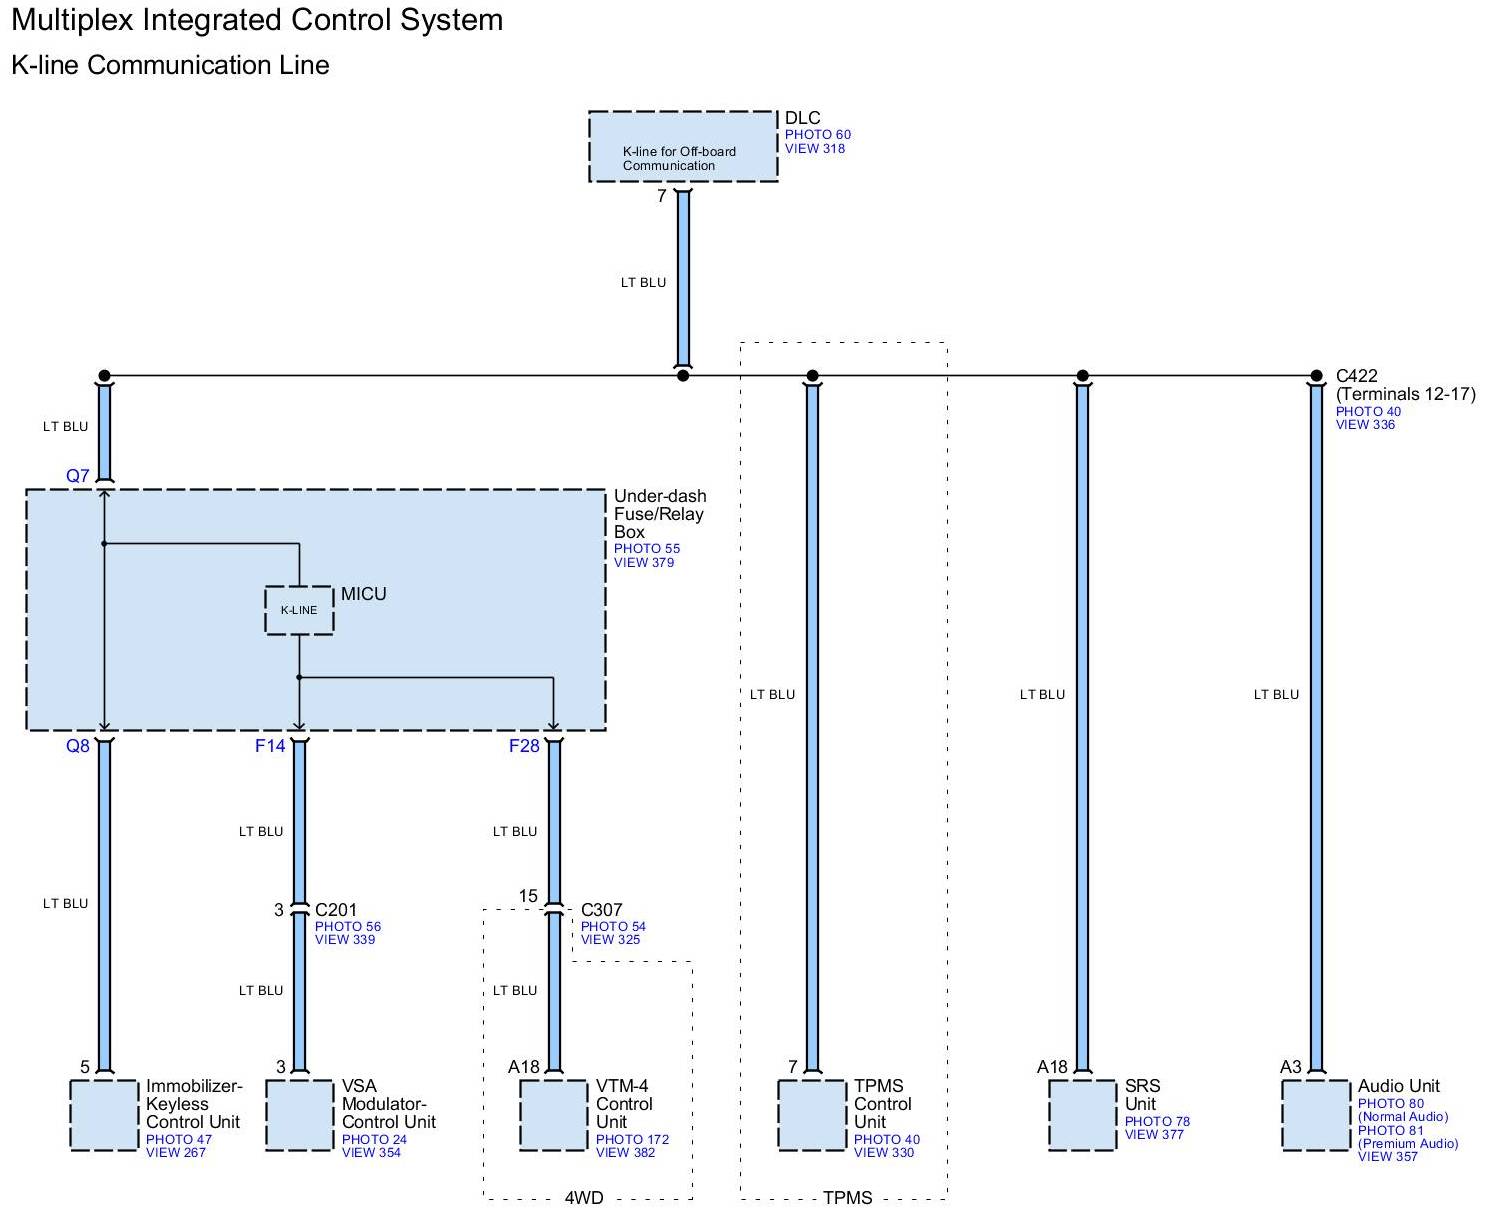Open PHOTO 56 link for connector C201
Screen dimensions: 1486x1214
[x=347, y=926]
